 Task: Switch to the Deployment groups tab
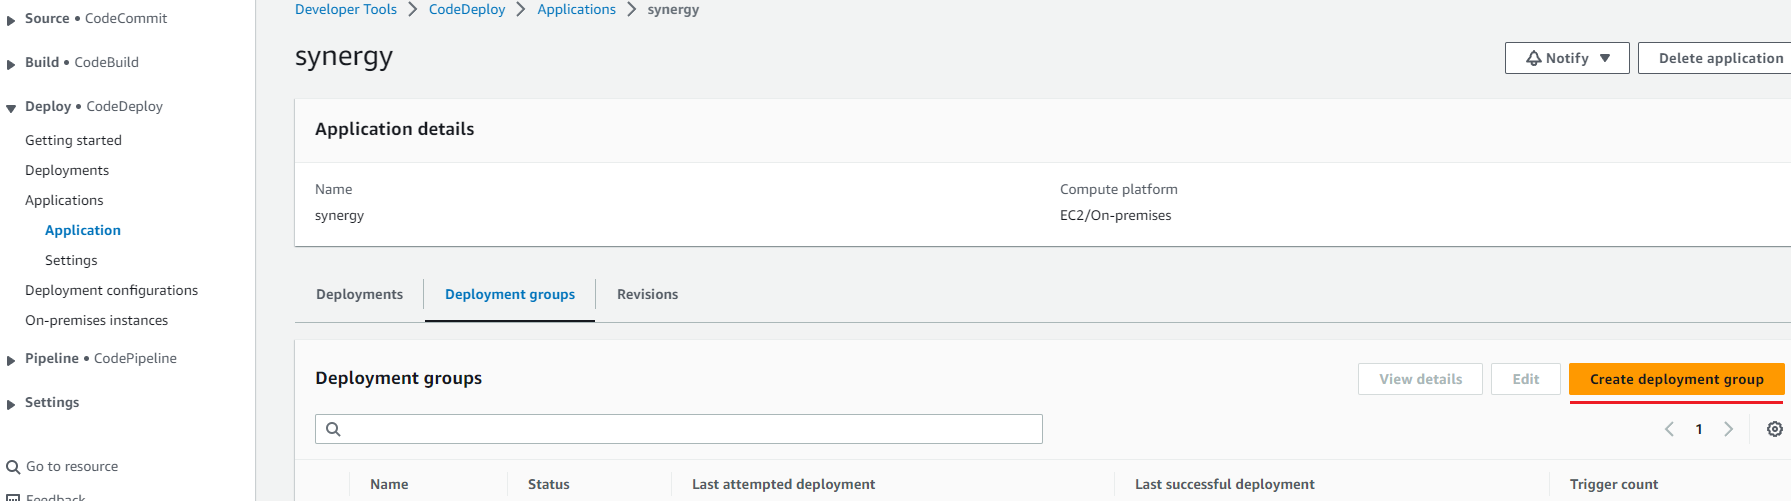pyautogui.click(x=510, y=295)
